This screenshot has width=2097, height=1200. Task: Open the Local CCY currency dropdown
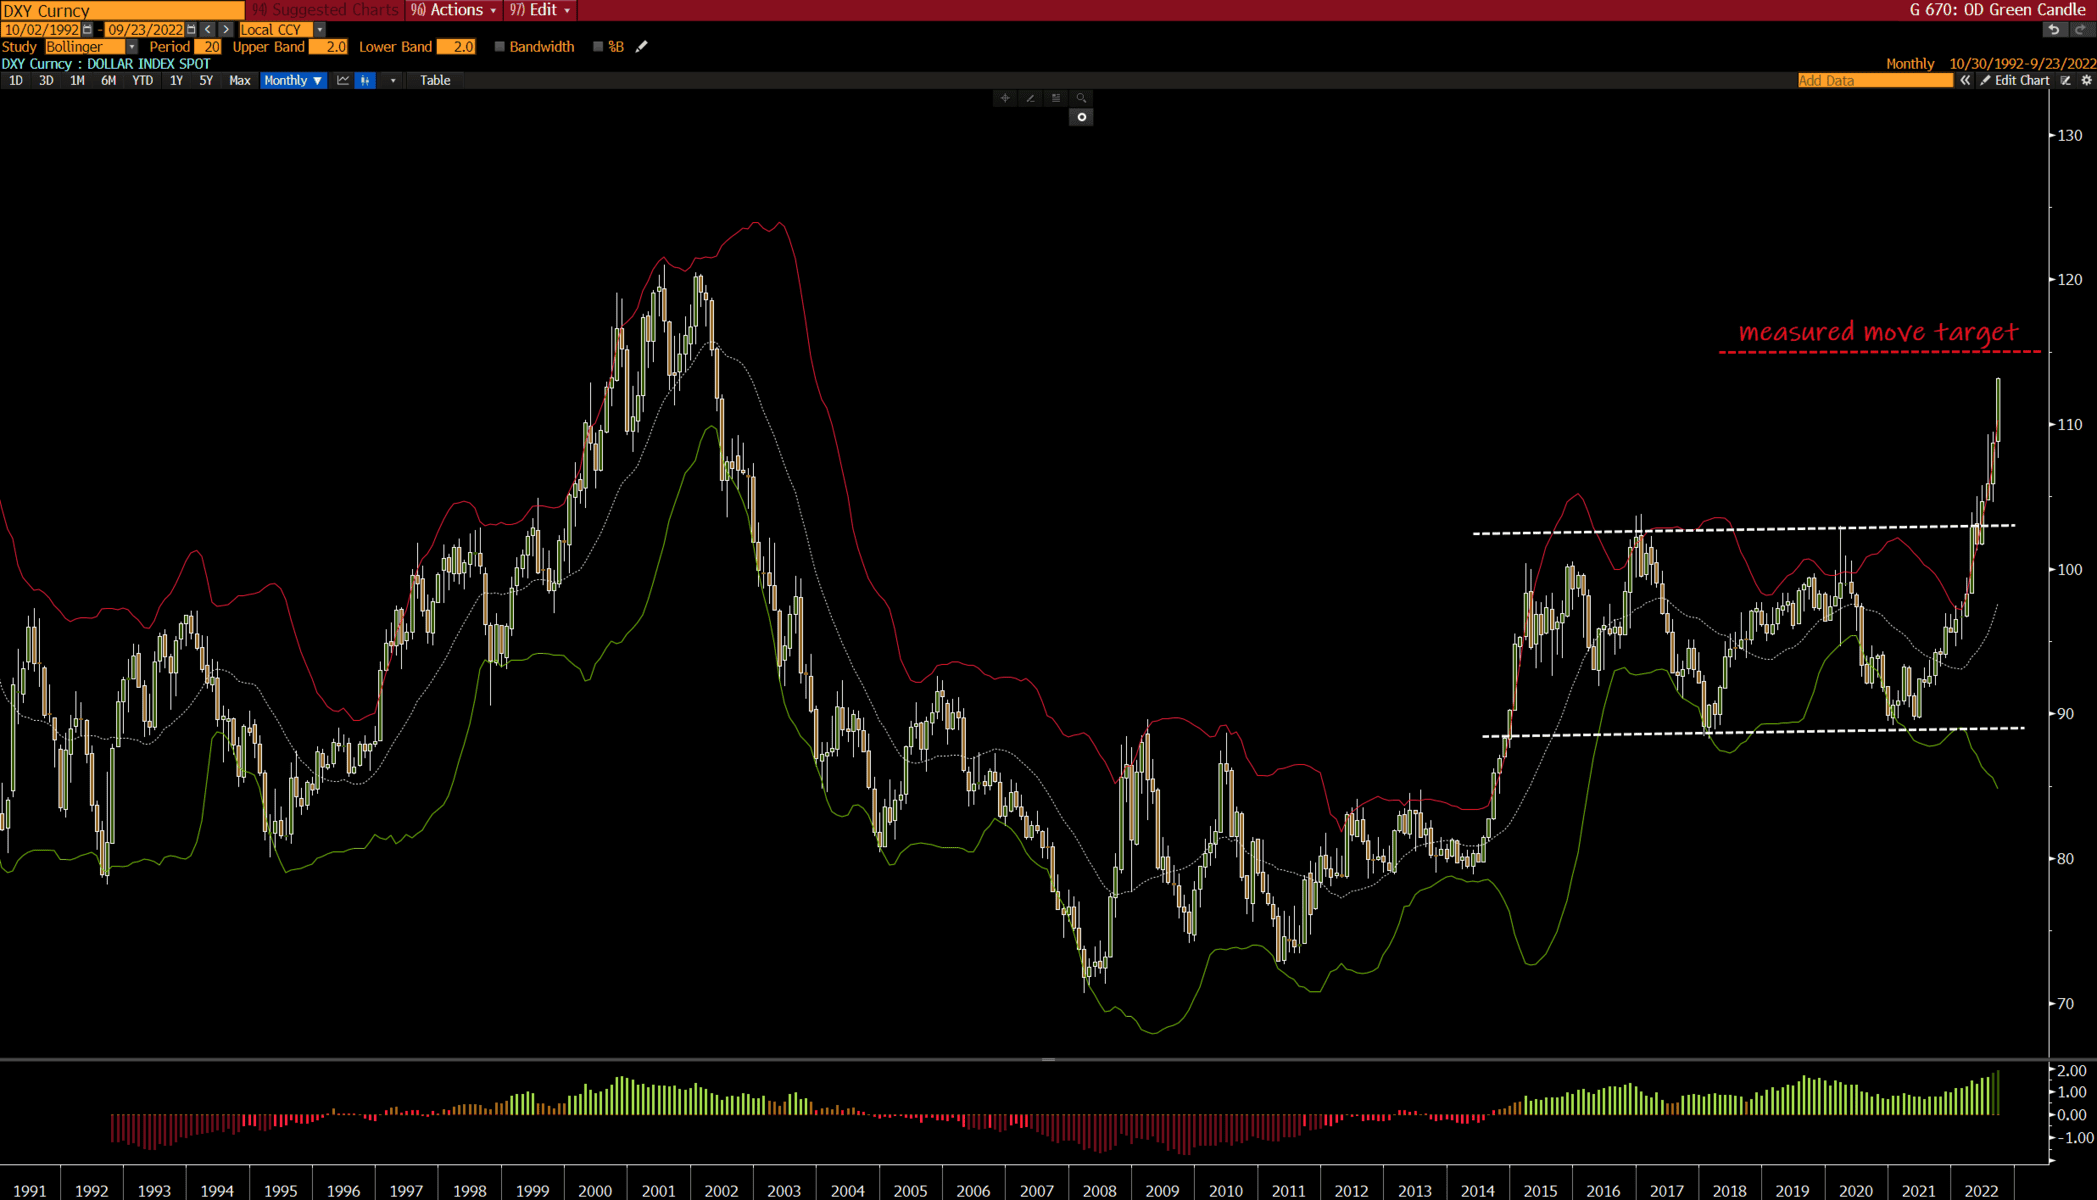(x=319, y=30)
